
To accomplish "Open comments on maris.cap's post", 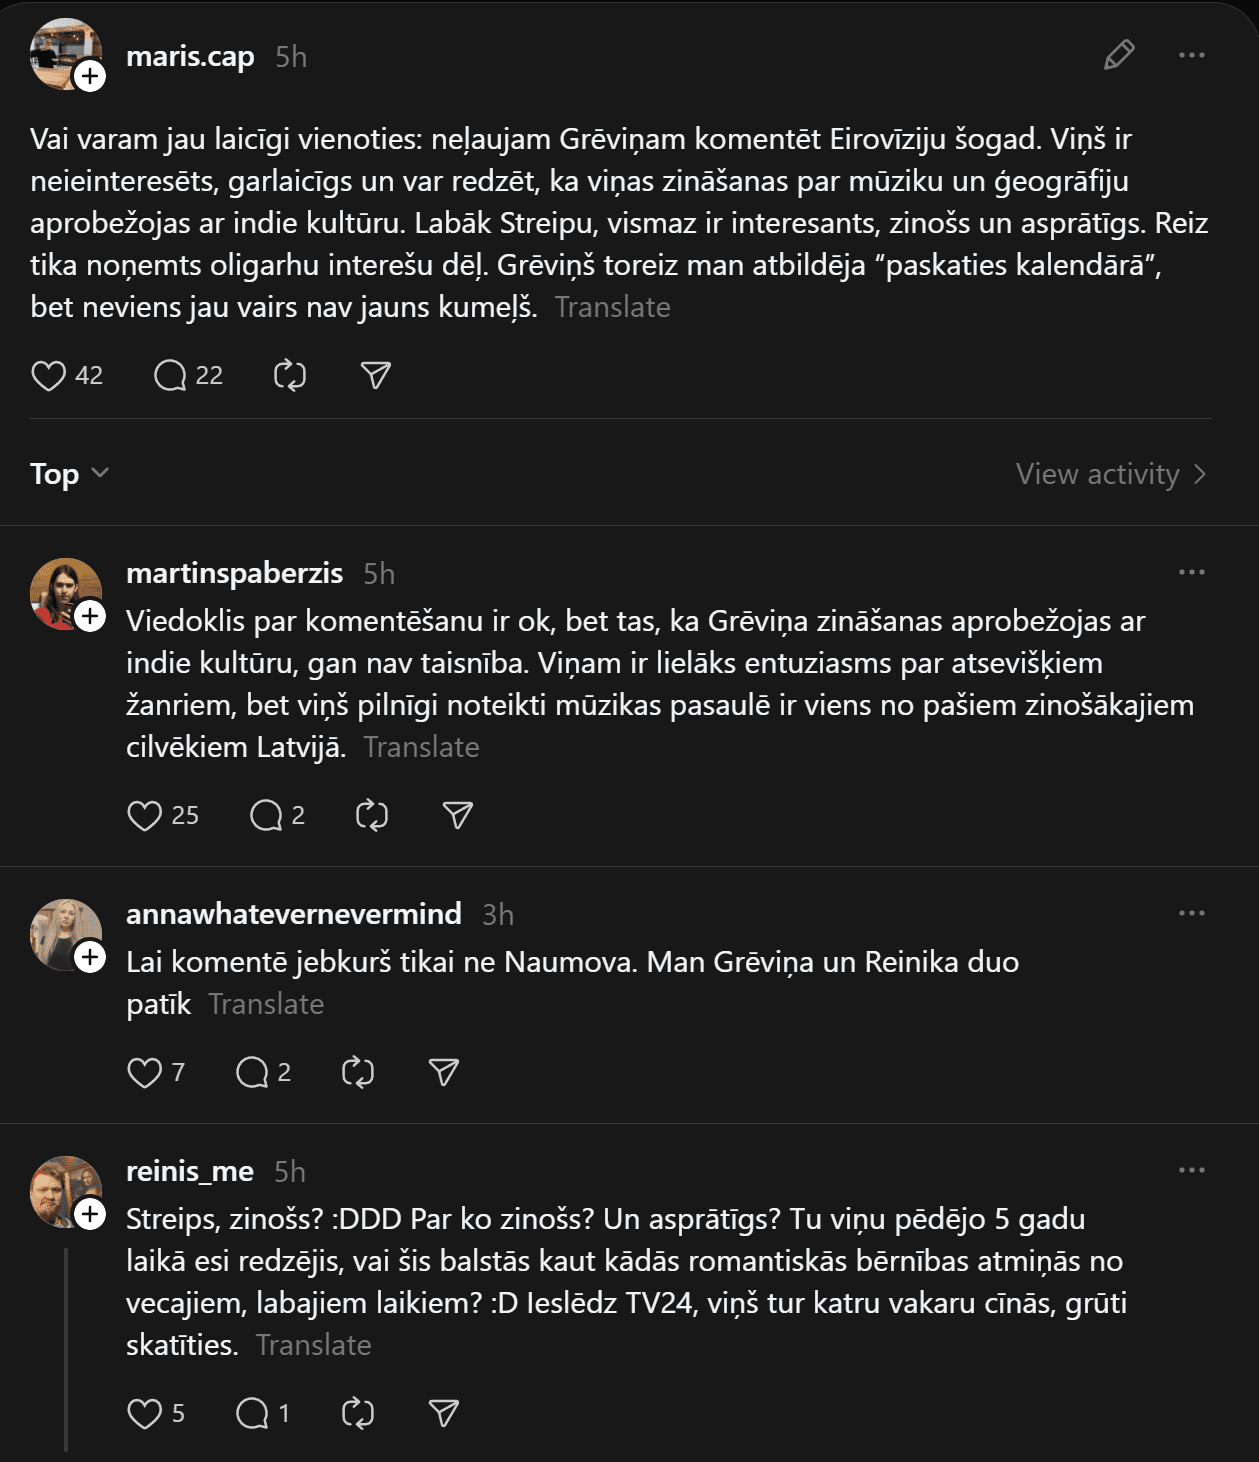I will (171, 376).
